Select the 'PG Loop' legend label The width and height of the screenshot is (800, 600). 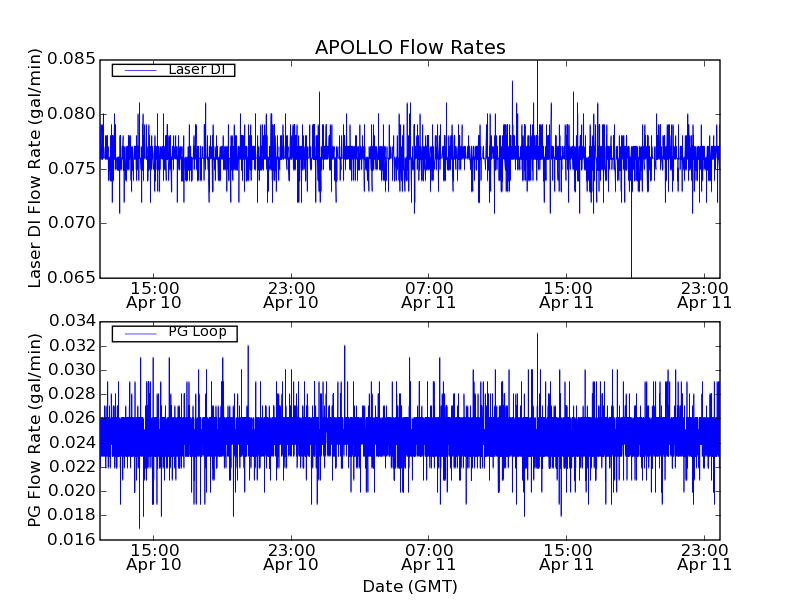(197, 332)
